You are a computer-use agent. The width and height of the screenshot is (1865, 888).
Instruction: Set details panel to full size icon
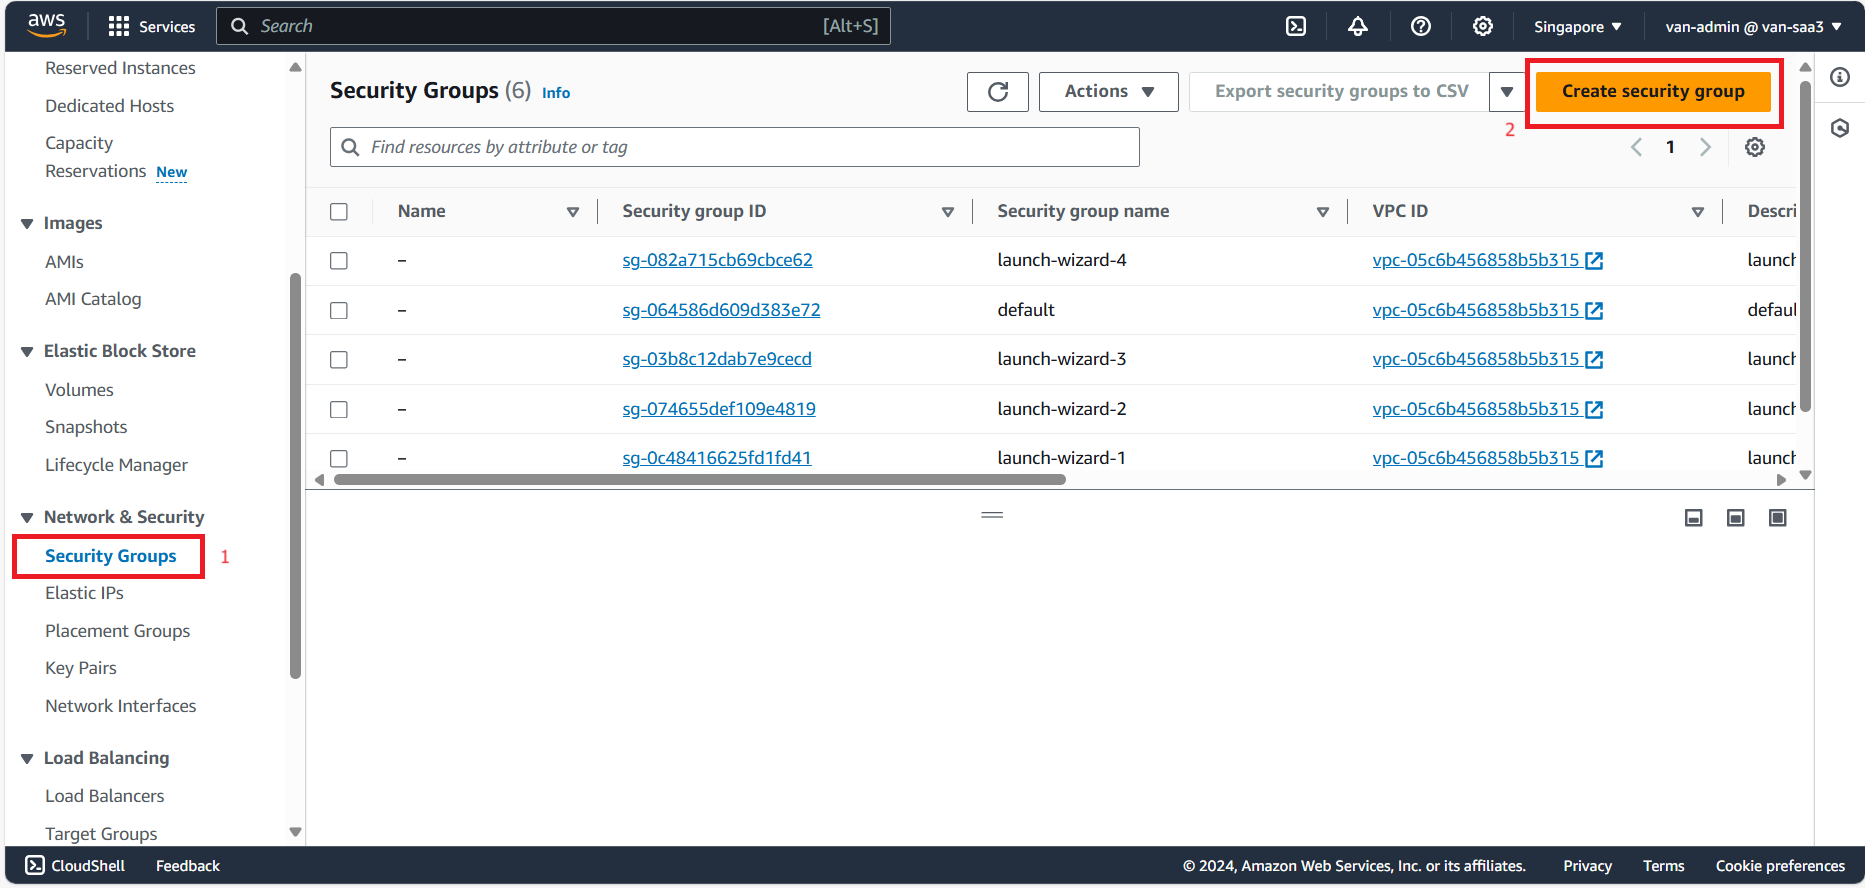point(1778,518)
